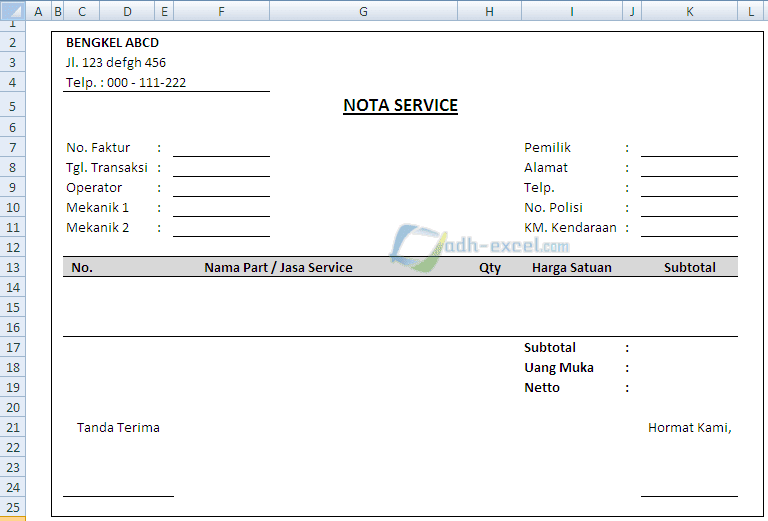The image size is (768, 521).
Task: Click the Operator entry cell
Action: pos(221,188)
